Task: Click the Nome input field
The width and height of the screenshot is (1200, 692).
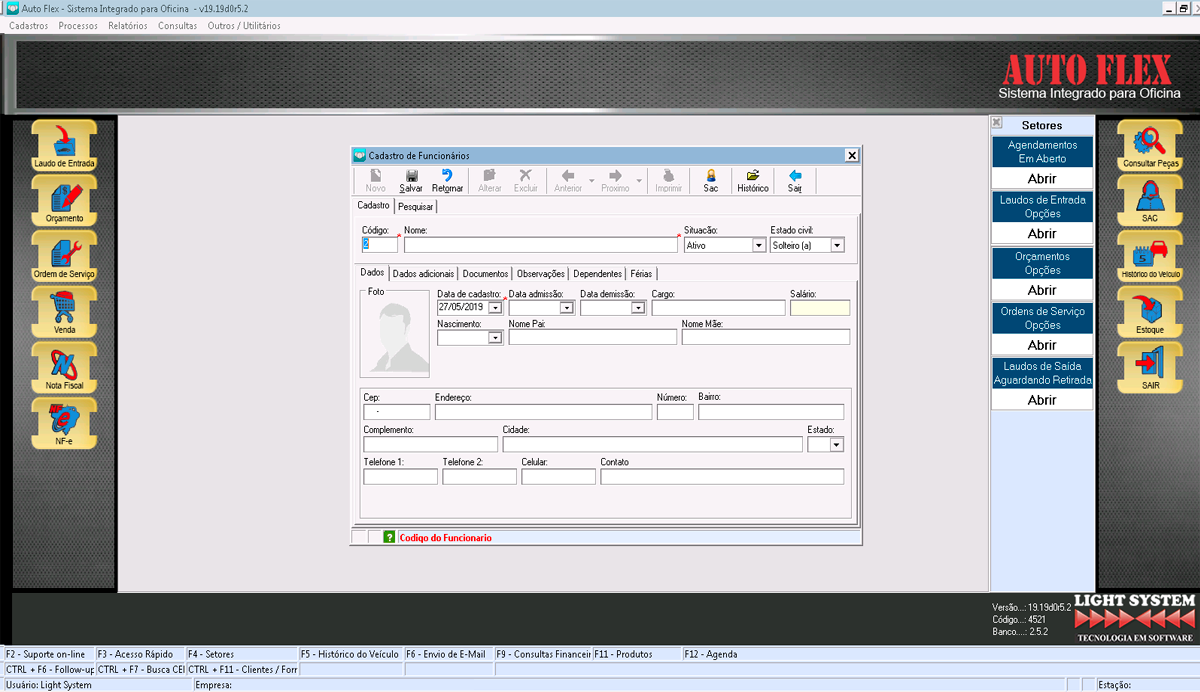Action: [x=541, y=245]
